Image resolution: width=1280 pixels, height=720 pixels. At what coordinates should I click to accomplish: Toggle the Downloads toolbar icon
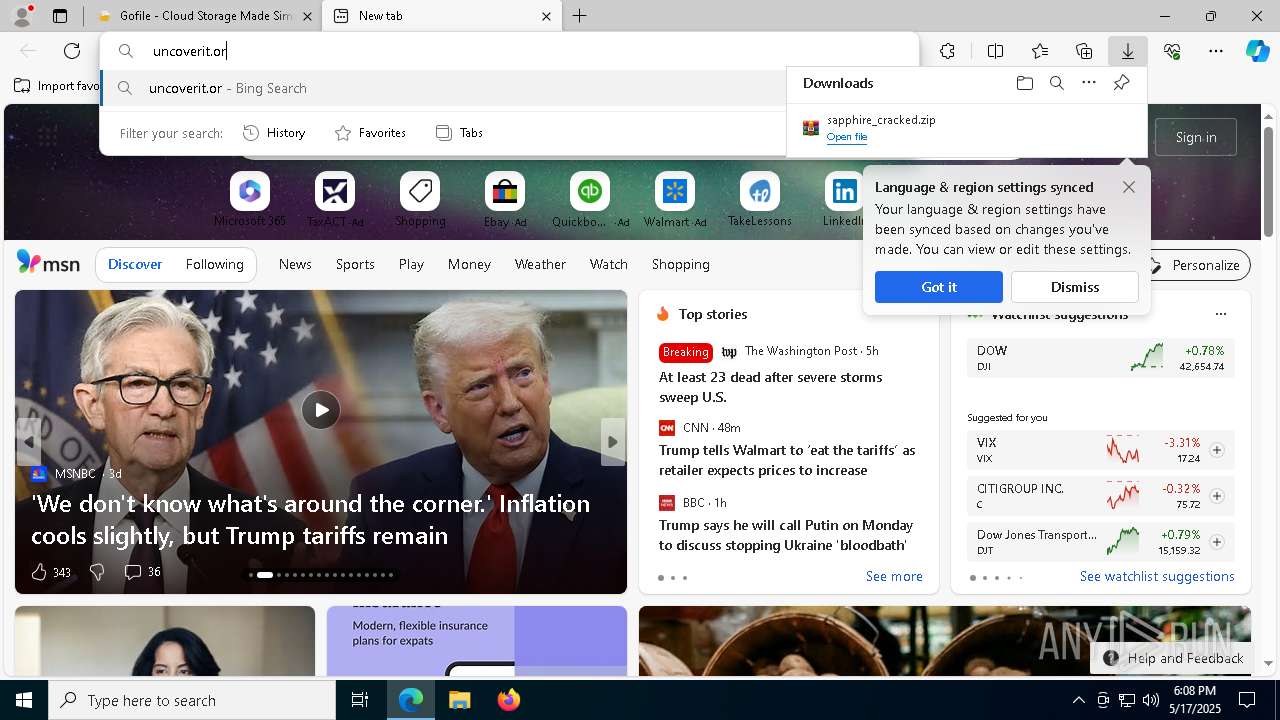[1127, 51]
